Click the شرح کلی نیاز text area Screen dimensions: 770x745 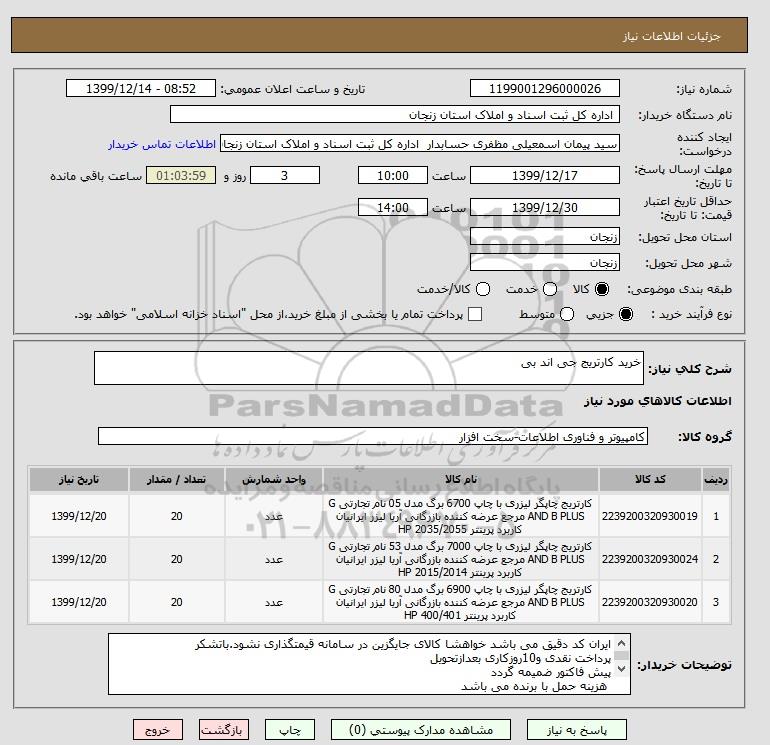coord(369,368)
